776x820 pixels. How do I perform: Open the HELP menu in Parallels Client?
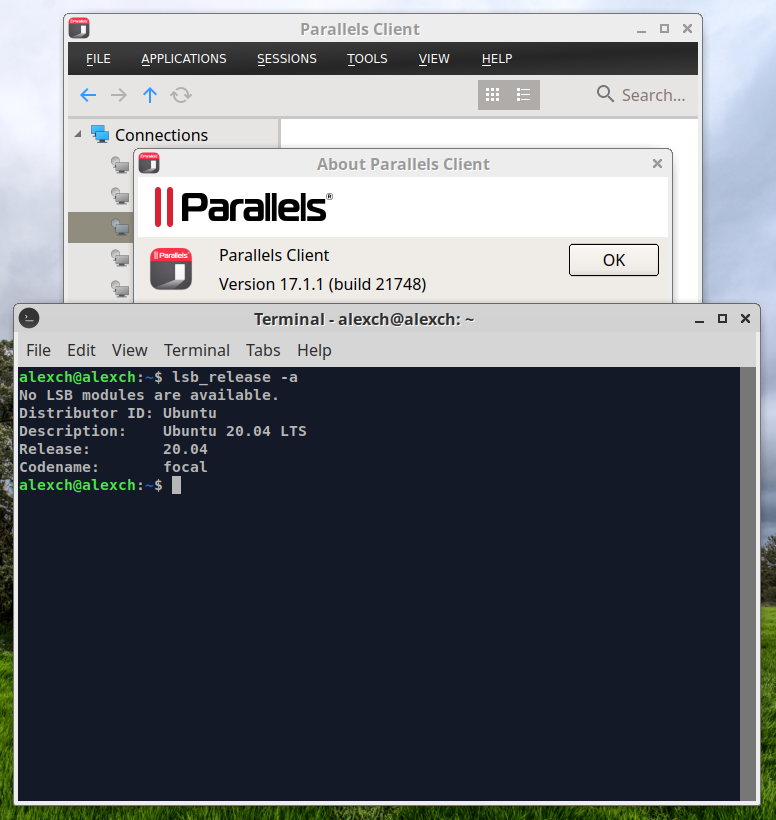(497, 59)
